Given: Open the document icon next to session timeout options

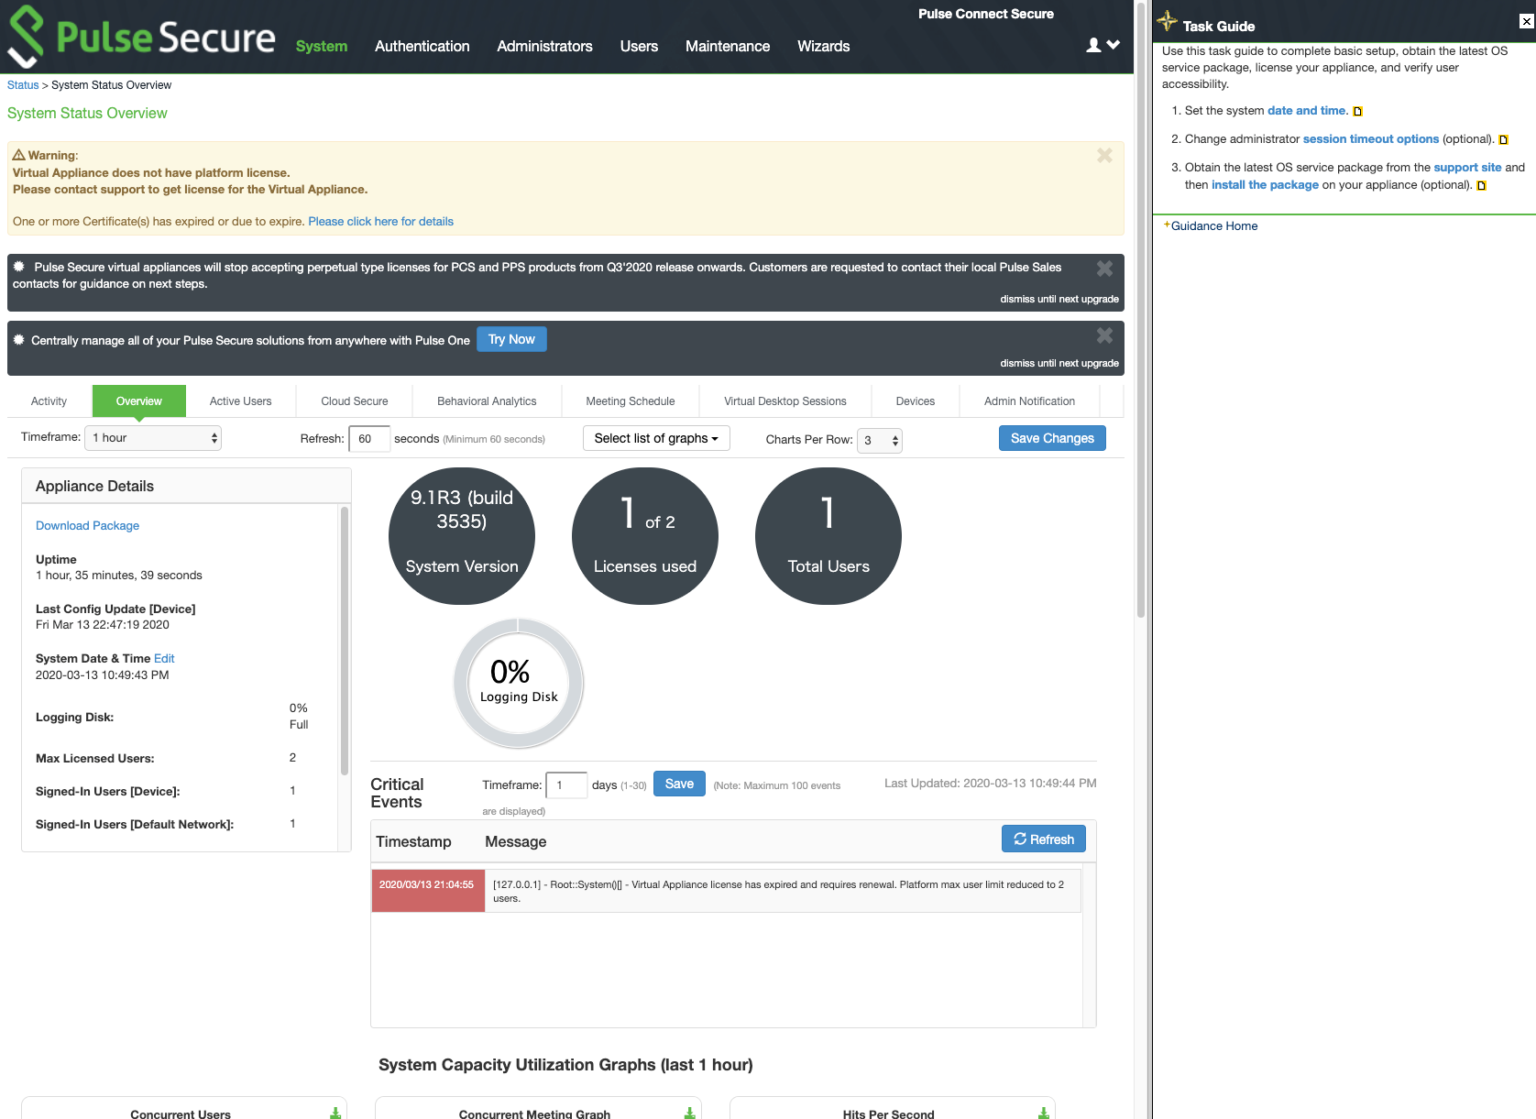Looking at the screenshot, I should pyautogui.click(x=1504, y=139).
